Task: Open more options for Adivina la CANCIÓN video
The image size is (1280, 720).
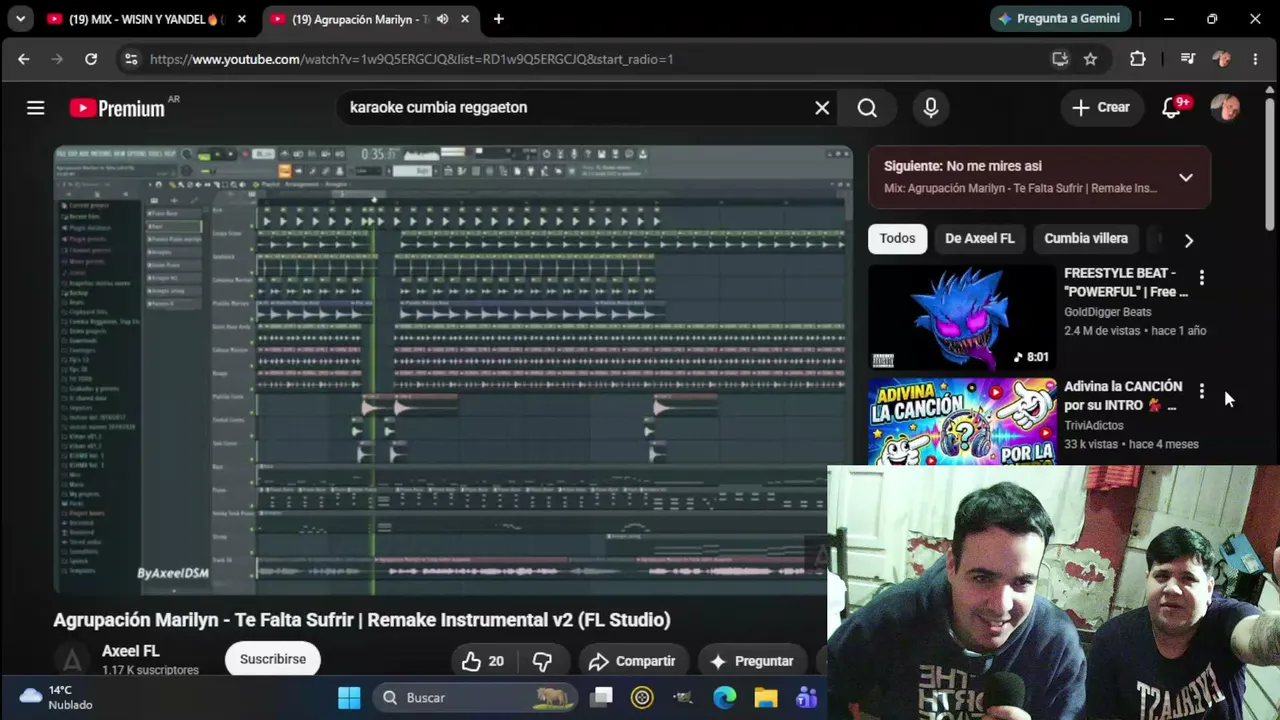Action: click(x=1202, y=392)
